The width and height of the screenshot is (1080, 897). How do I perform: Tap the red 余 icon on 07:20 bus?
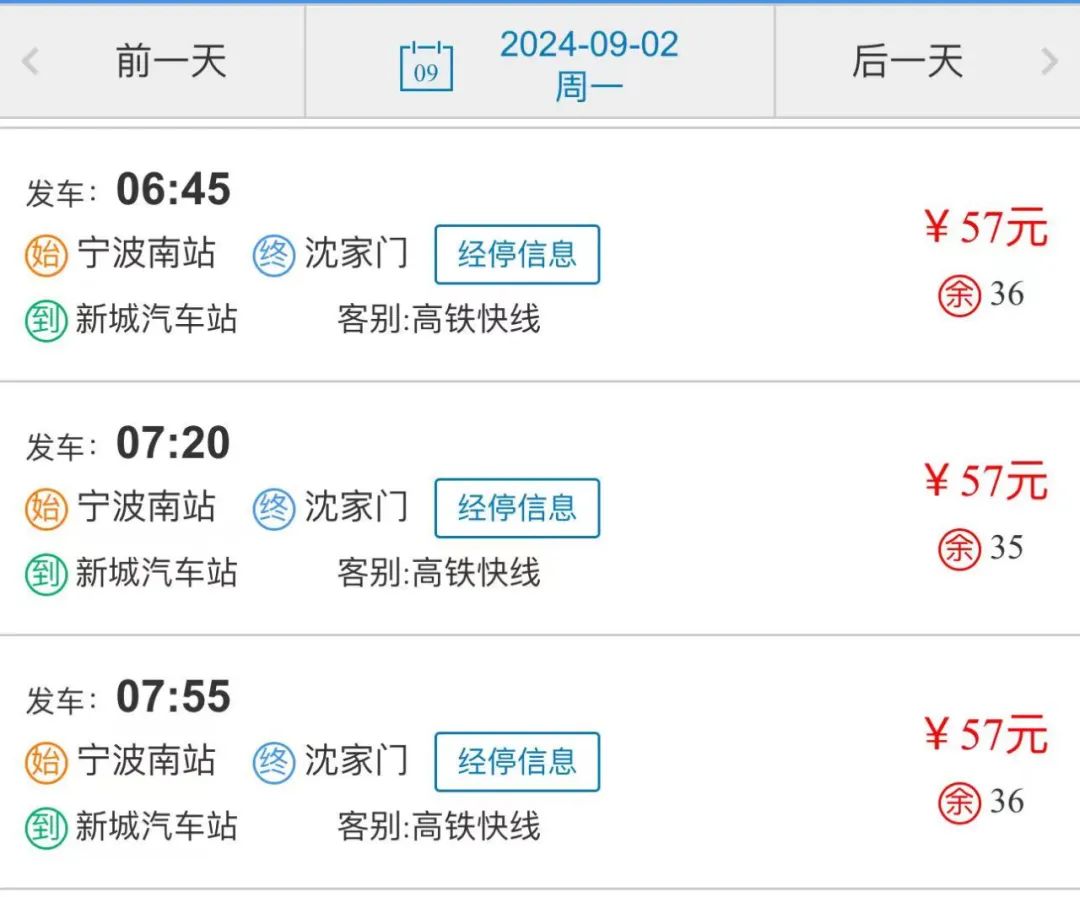[x=959, y=549]
